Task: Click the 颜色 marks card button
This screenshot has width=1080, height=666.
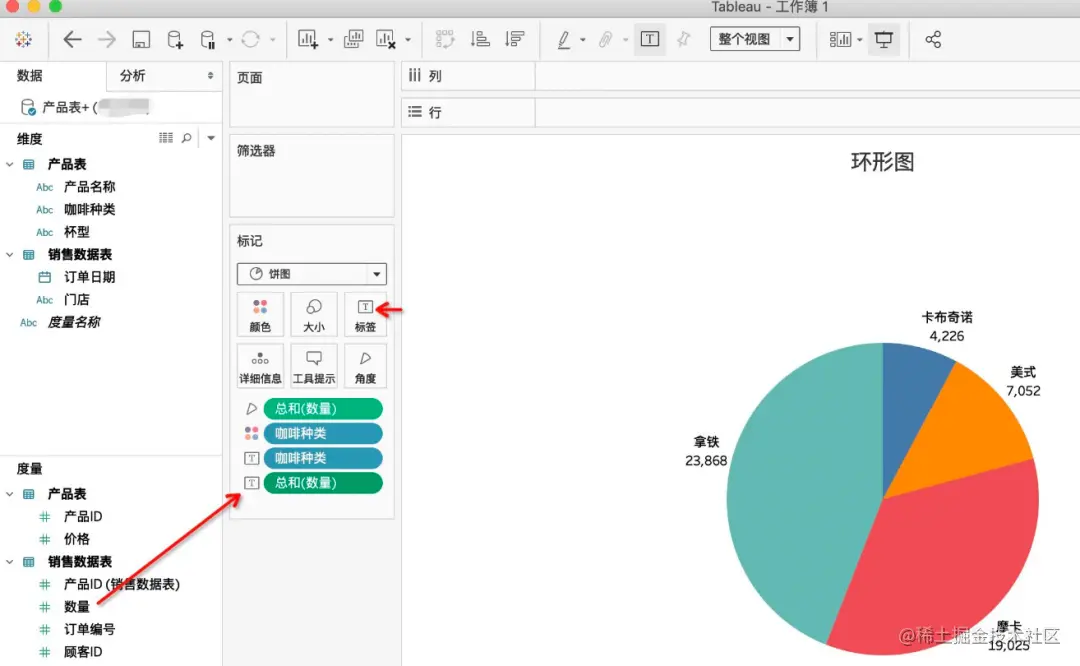Action: [x=260, y=315]
